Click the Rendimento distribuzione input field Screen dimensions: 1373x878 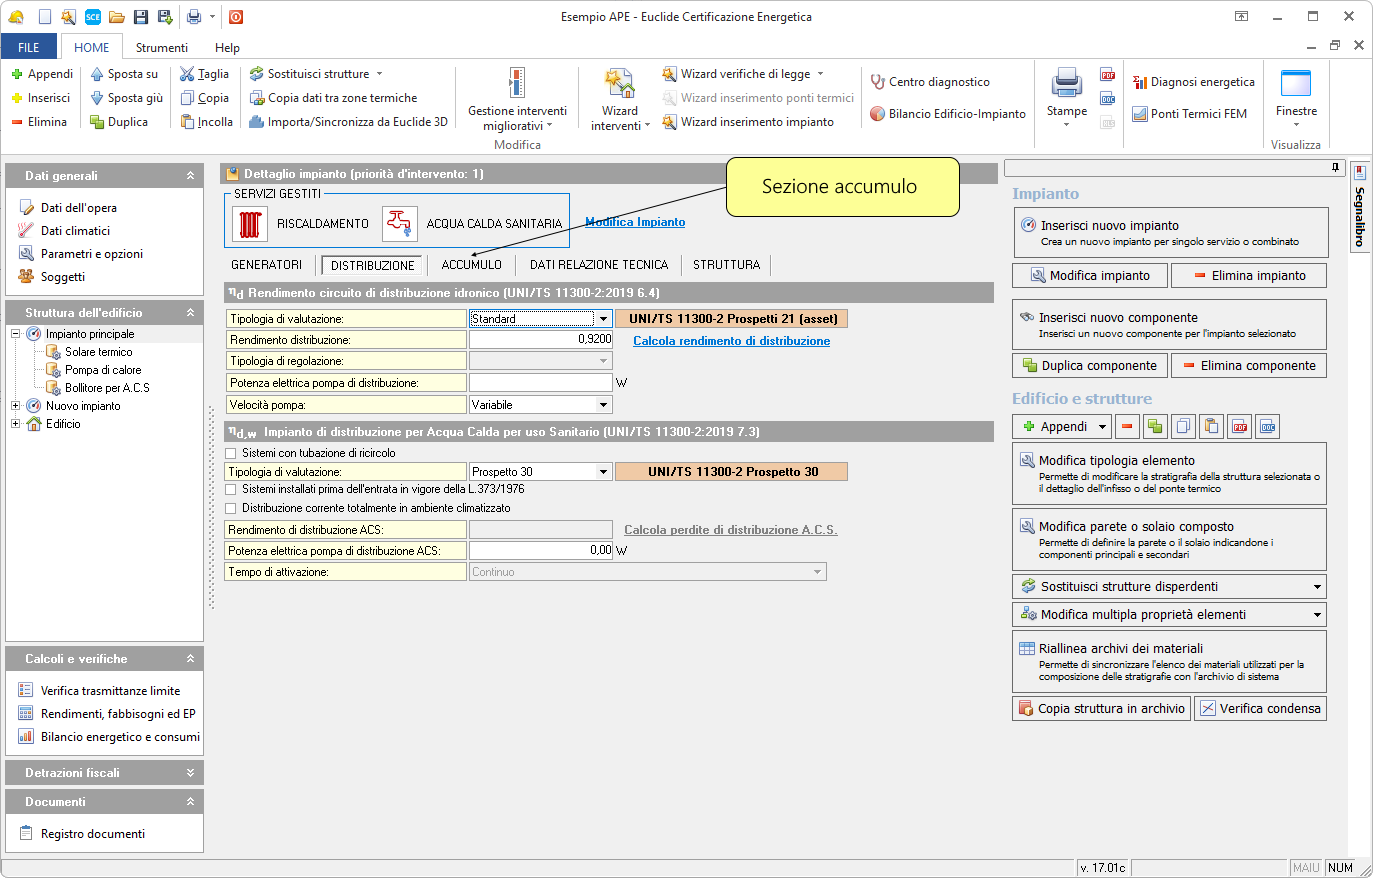click(540, 340)
